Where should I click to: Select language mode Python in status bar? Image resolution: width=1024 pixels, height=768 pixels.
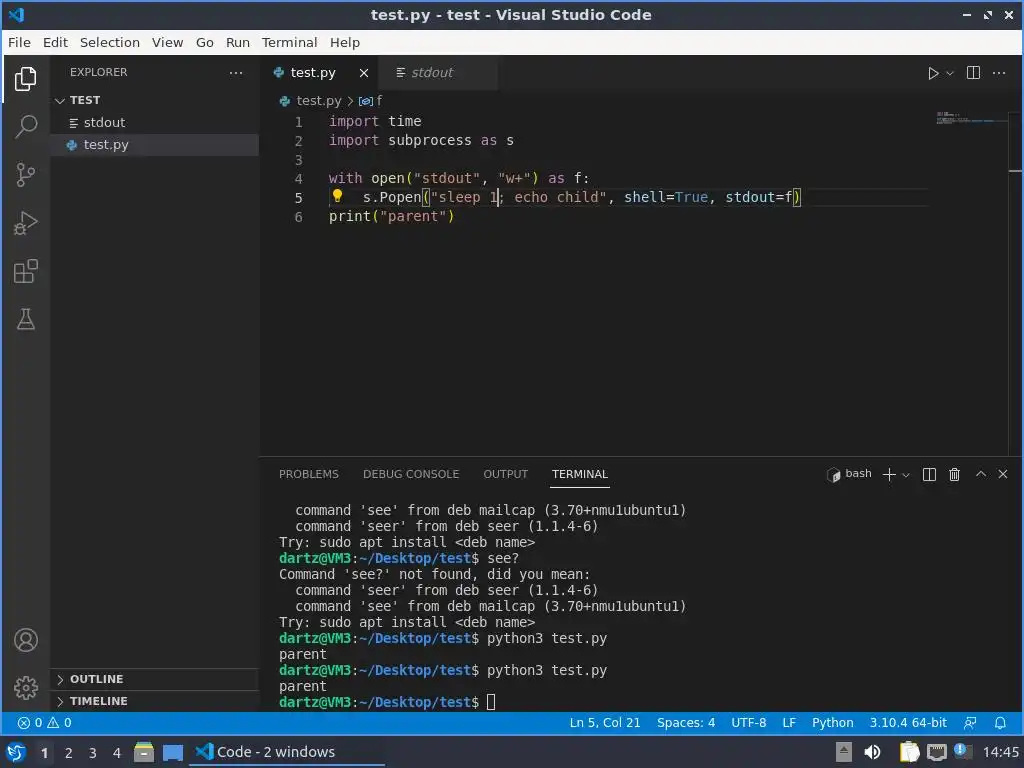pos(833,723)
